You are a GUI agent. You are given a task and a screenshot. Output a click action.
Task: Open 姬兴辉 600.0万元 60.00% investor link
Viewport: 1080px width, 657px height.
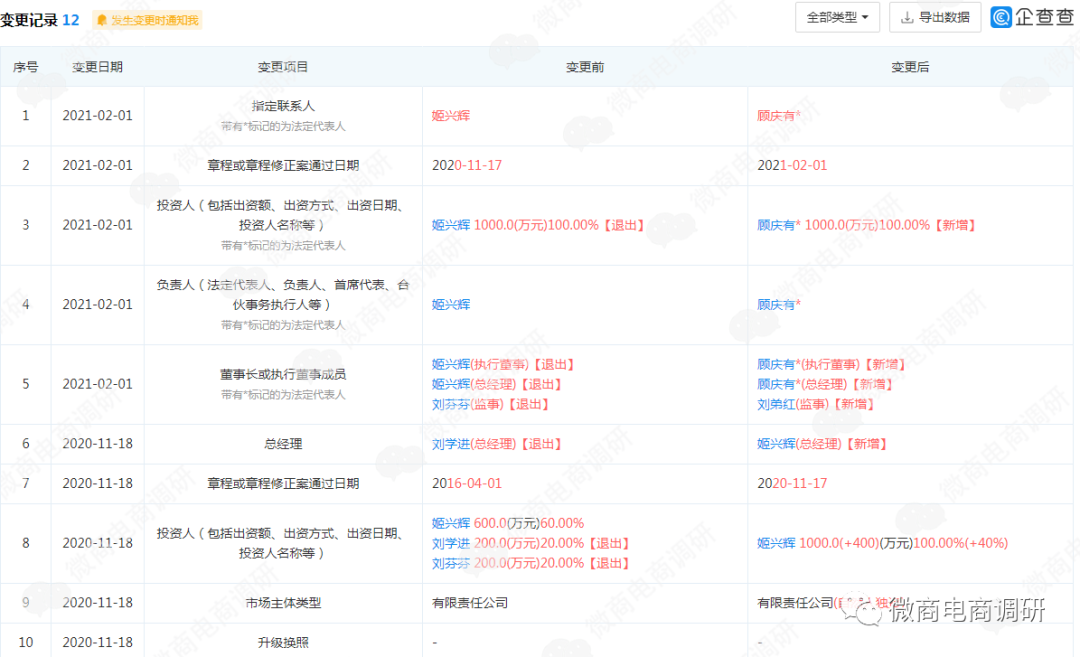pyautogui.click(x=508, y=523)
